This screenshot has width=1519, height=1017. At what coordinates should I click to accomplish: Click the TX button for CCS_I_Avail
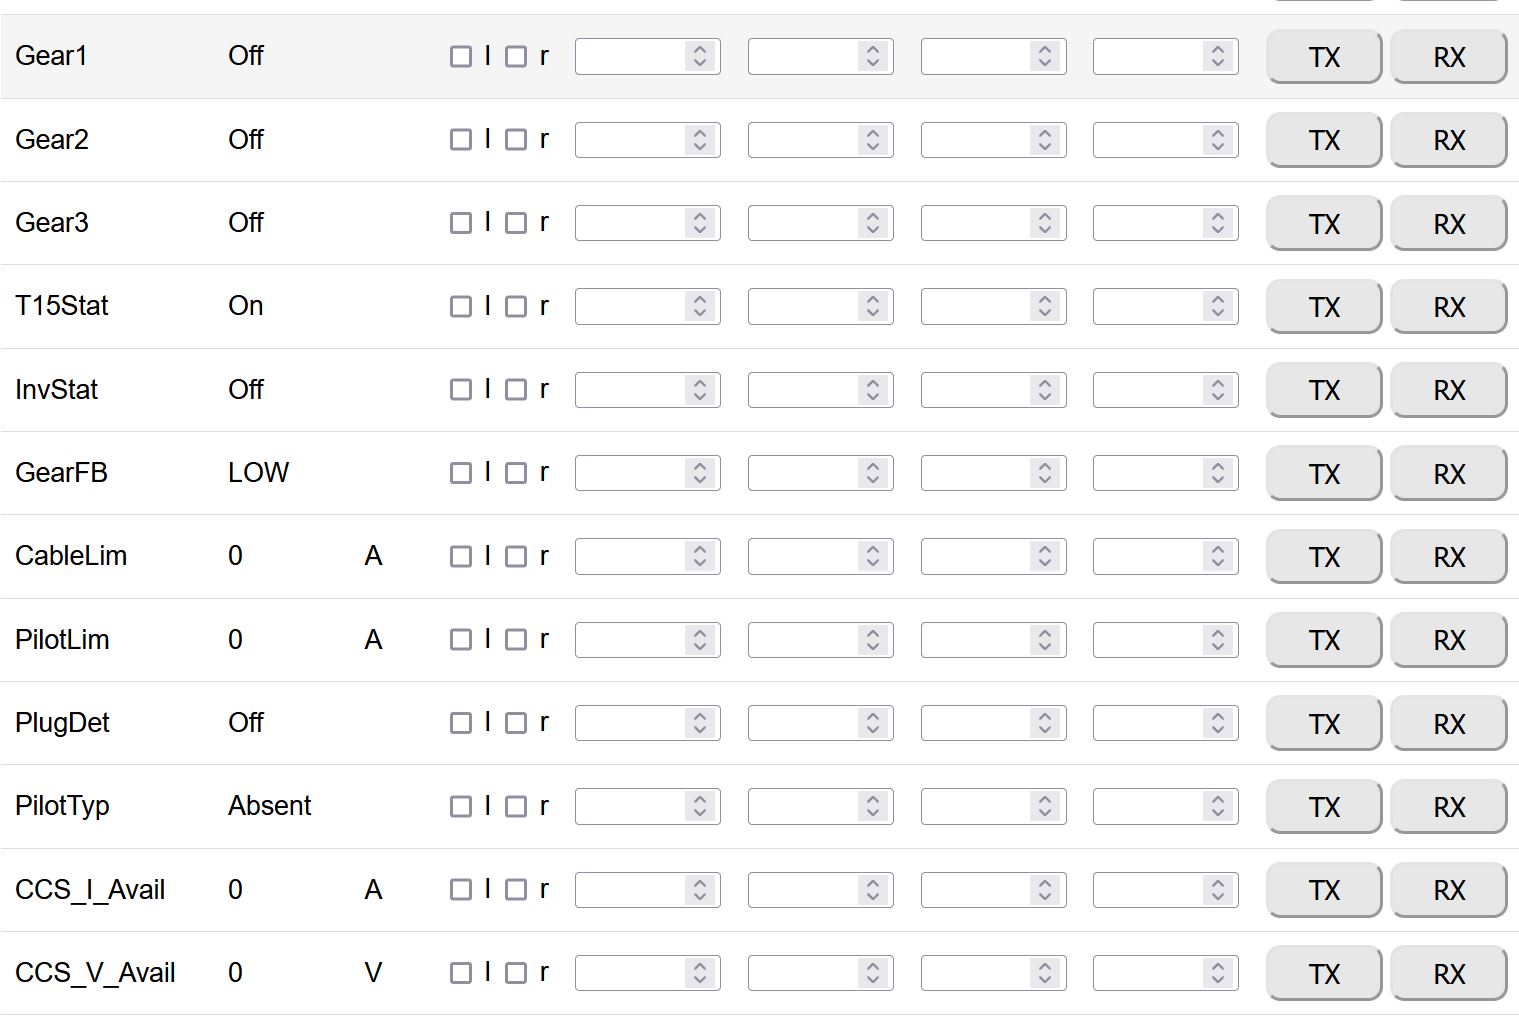[1324, 890]
